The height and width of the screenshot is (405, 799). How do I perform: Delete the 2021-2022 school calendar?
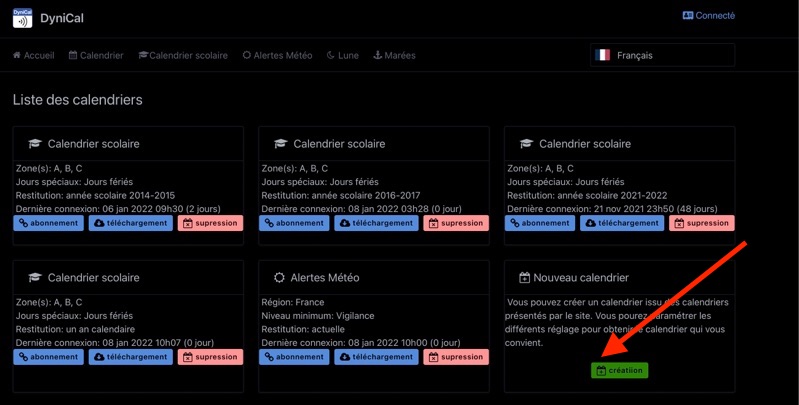click(x=701, y=223)
